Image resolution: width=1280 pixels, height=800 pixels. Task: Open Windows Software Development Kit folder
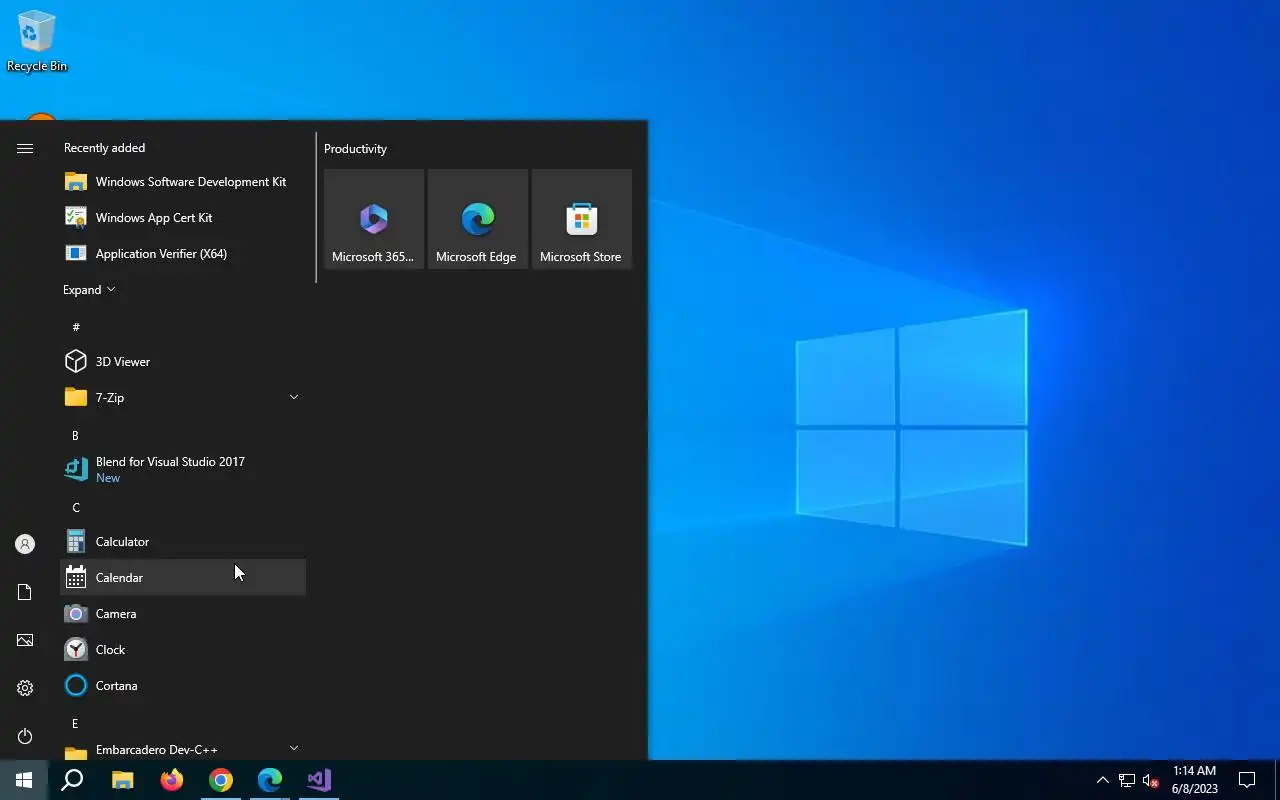(183, 181)
